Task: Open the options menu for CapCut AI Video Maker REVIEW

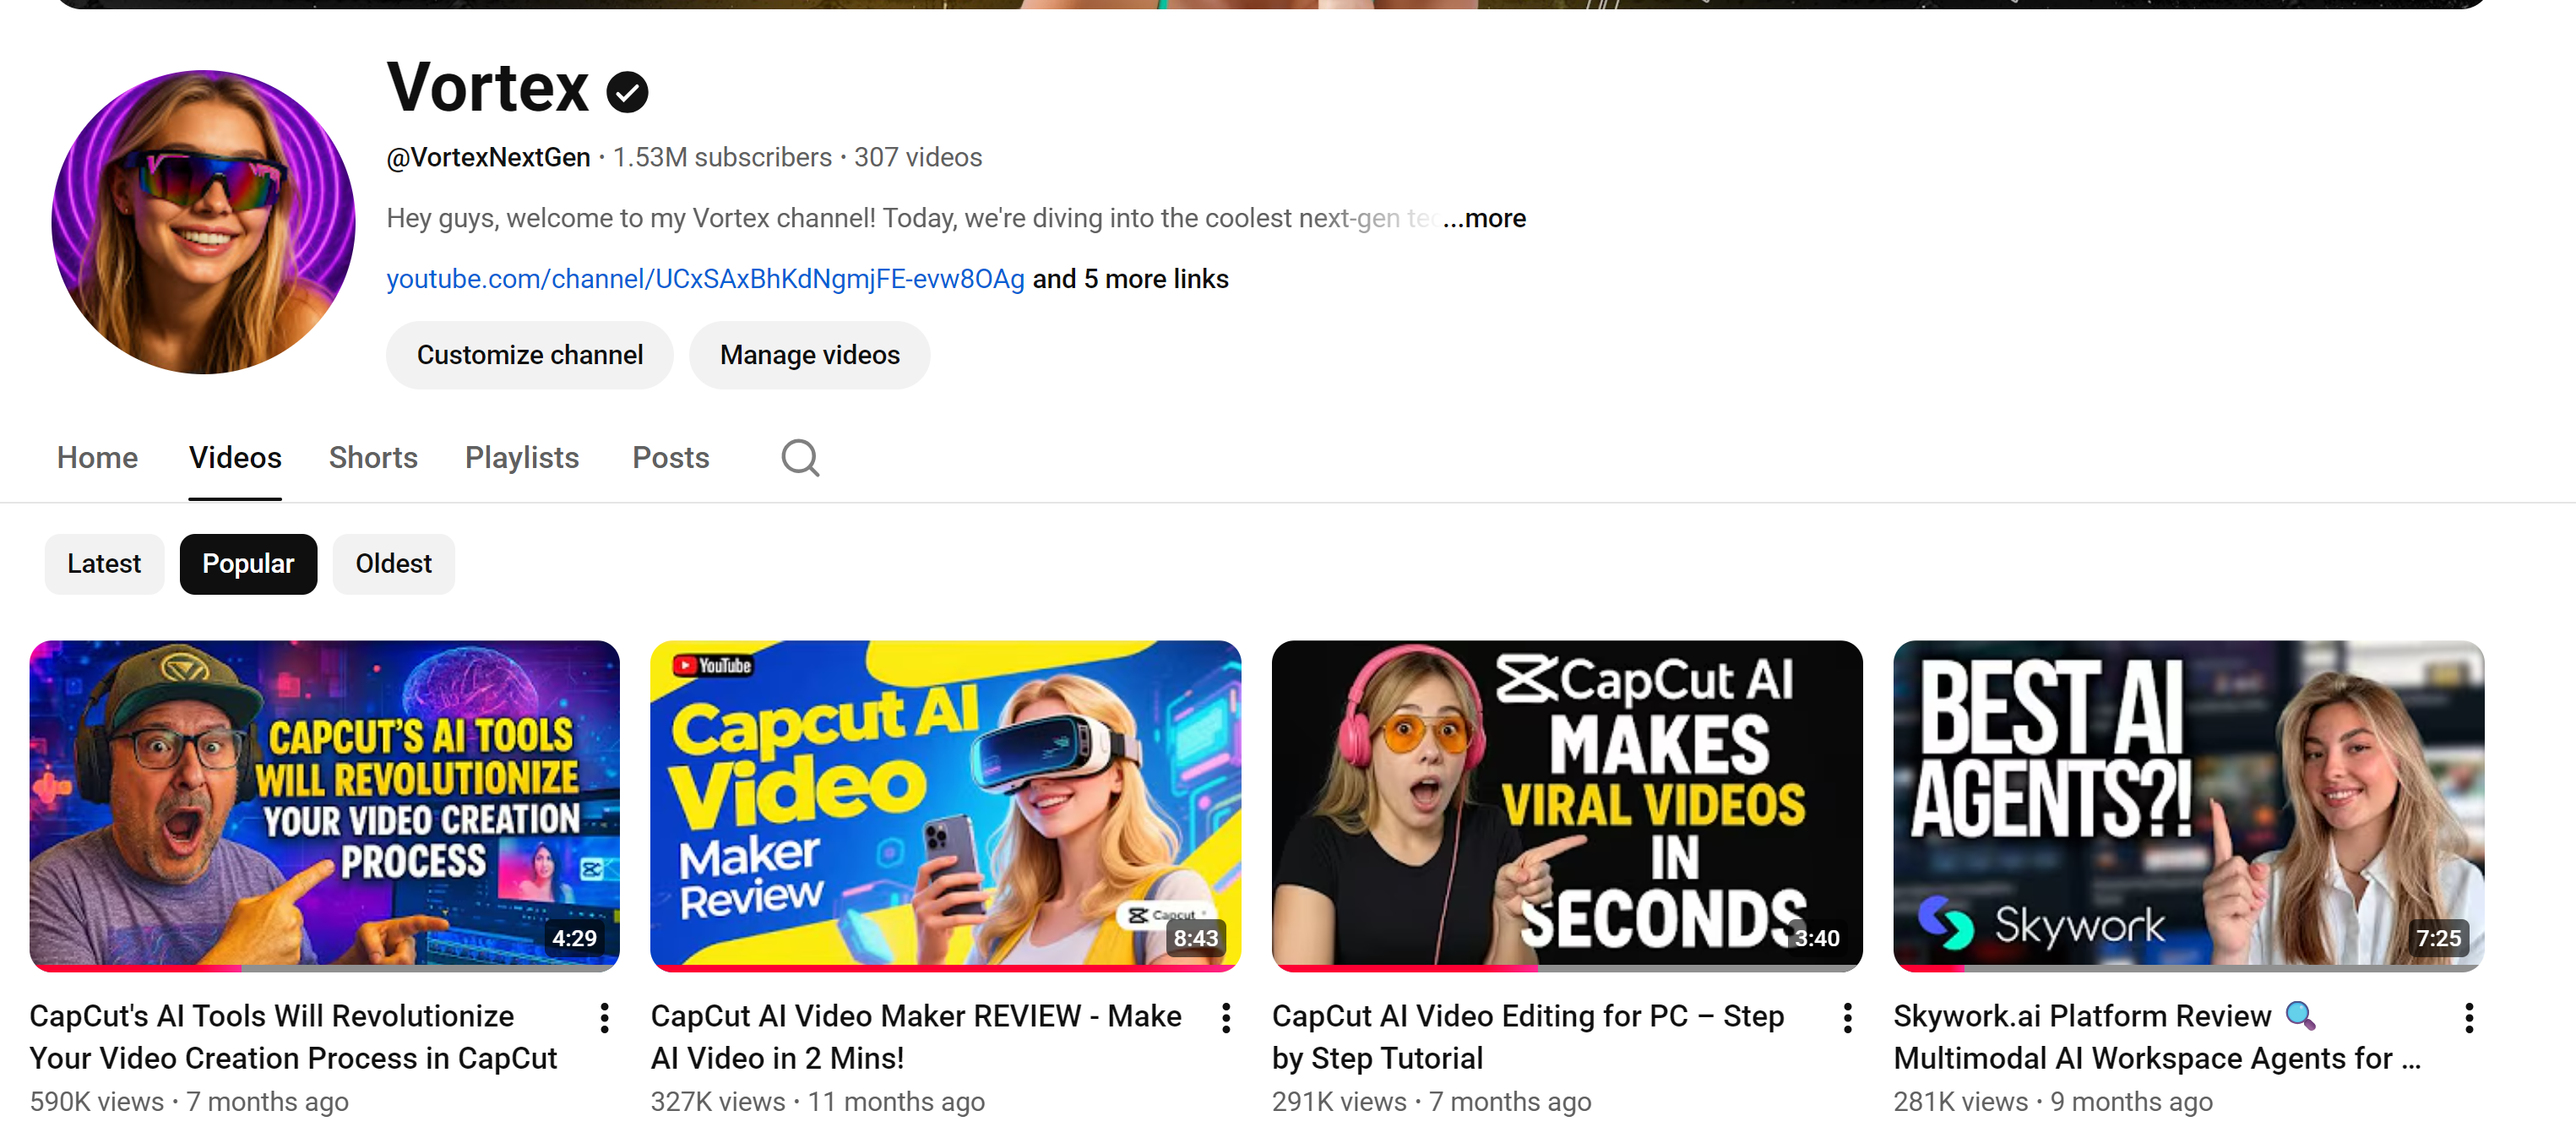Action: point(1226,1018)
